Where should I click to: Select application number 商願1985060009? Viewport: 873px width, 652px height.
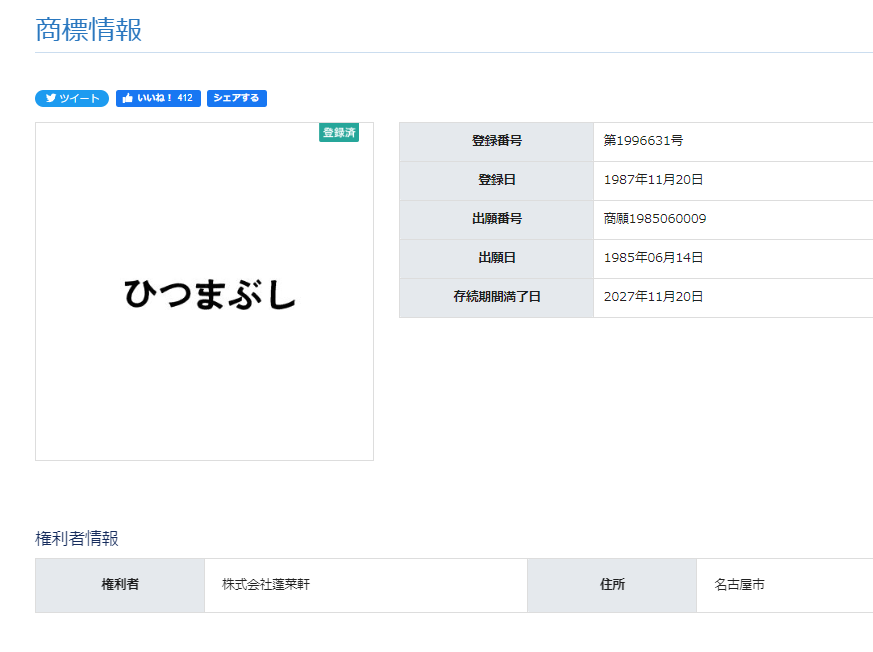(x=655, y=218)
